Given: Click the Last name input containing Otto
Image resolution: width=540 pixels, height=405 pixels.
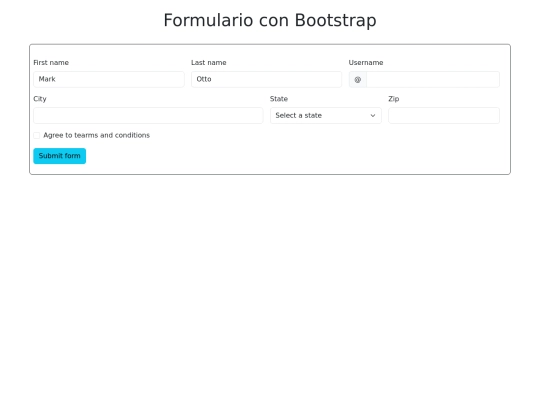Looking at the screenshot, I should point(267,79).
